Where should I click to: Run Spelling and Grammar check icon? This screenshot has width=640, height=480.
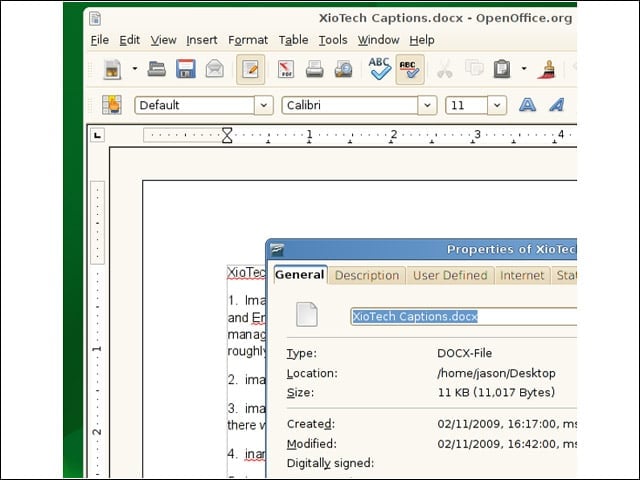pyautogui.click(x=380, y=69)
